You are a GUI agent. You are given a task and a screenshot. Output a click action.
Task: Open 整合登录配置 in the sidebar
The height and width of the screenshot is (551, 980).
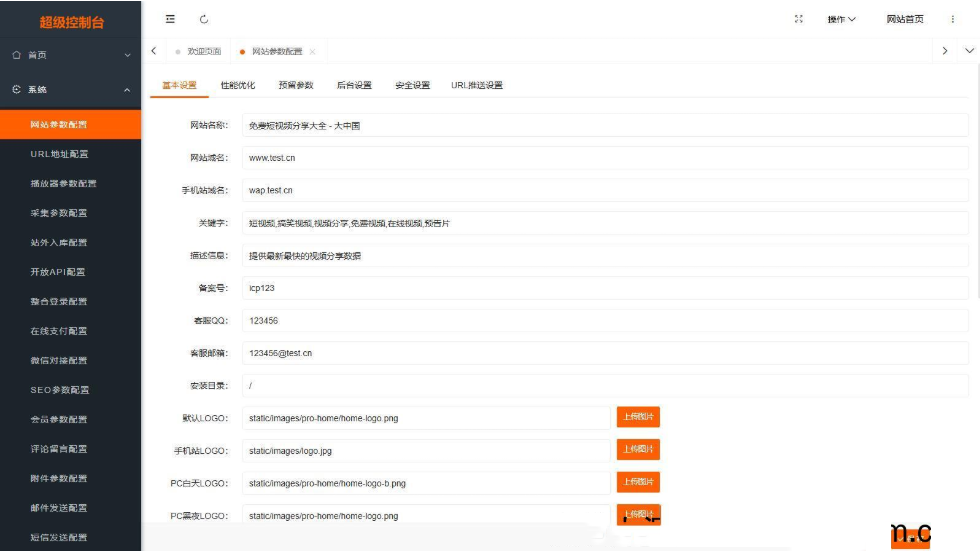pyautogui.click(x=71, y=301)
